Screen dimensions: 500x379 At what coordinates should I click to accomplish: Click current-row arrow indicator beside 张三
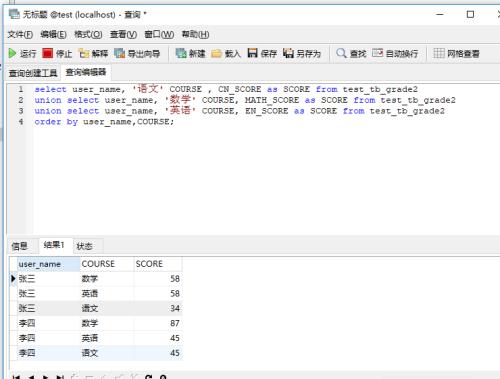click(x=13, y=278)
